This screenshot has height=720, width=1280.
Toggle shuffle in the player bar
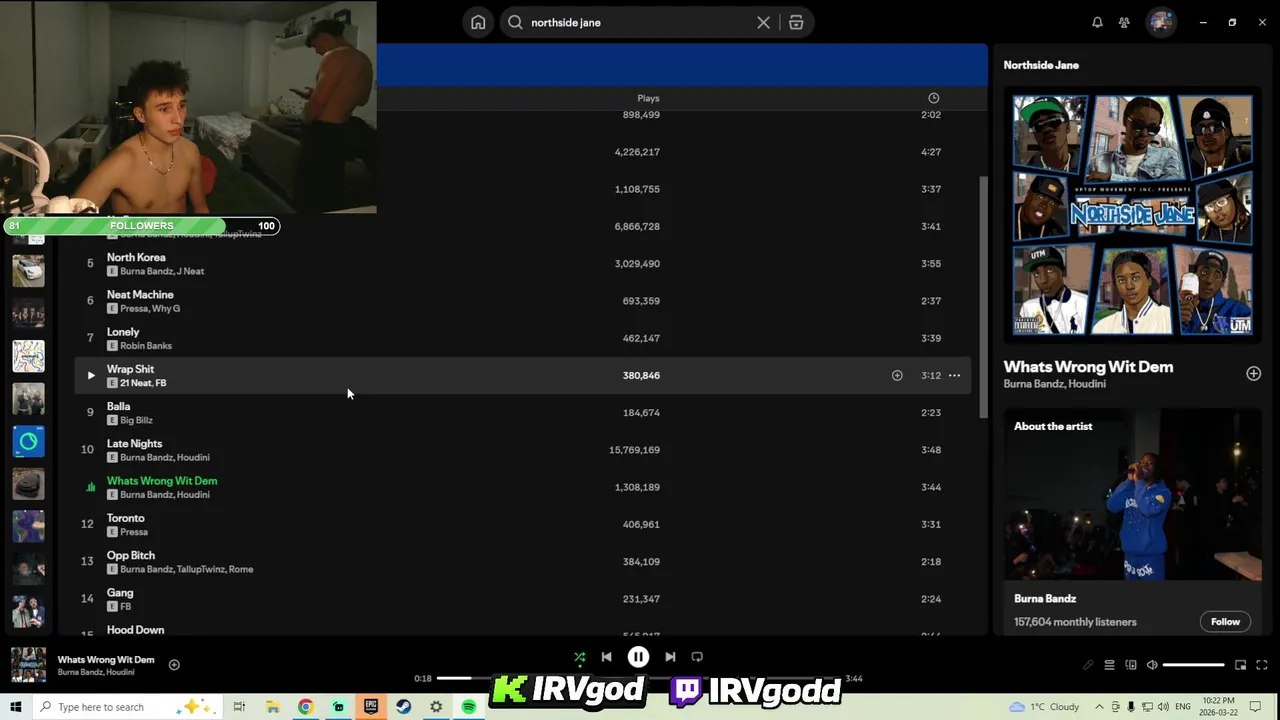click(x=579, y=657)
